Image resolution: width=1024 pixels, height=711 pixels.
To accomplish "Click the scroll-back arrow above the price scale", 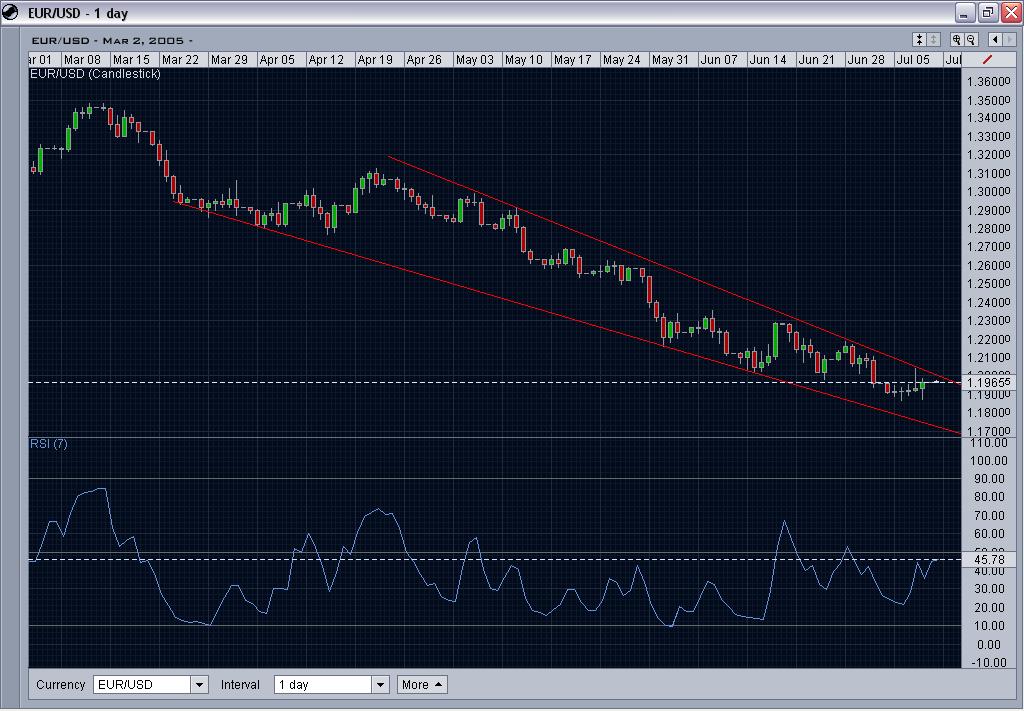I will click(996, 39).
